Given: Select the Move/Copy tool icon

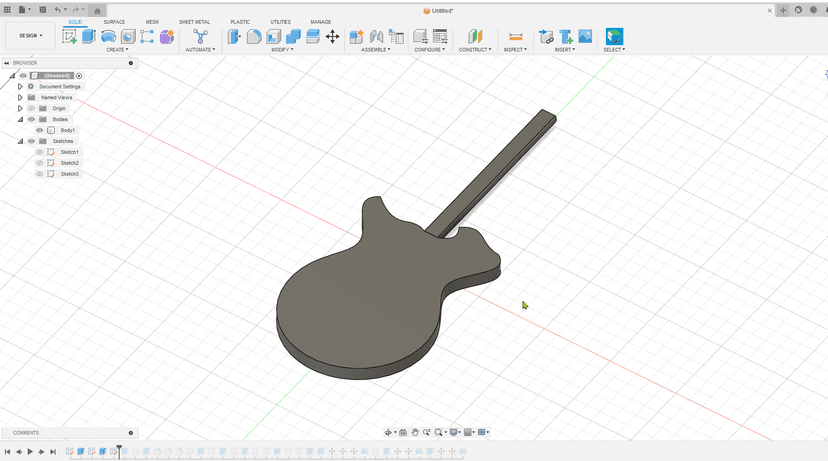Looking at the screenshot, I should [332, 36].
